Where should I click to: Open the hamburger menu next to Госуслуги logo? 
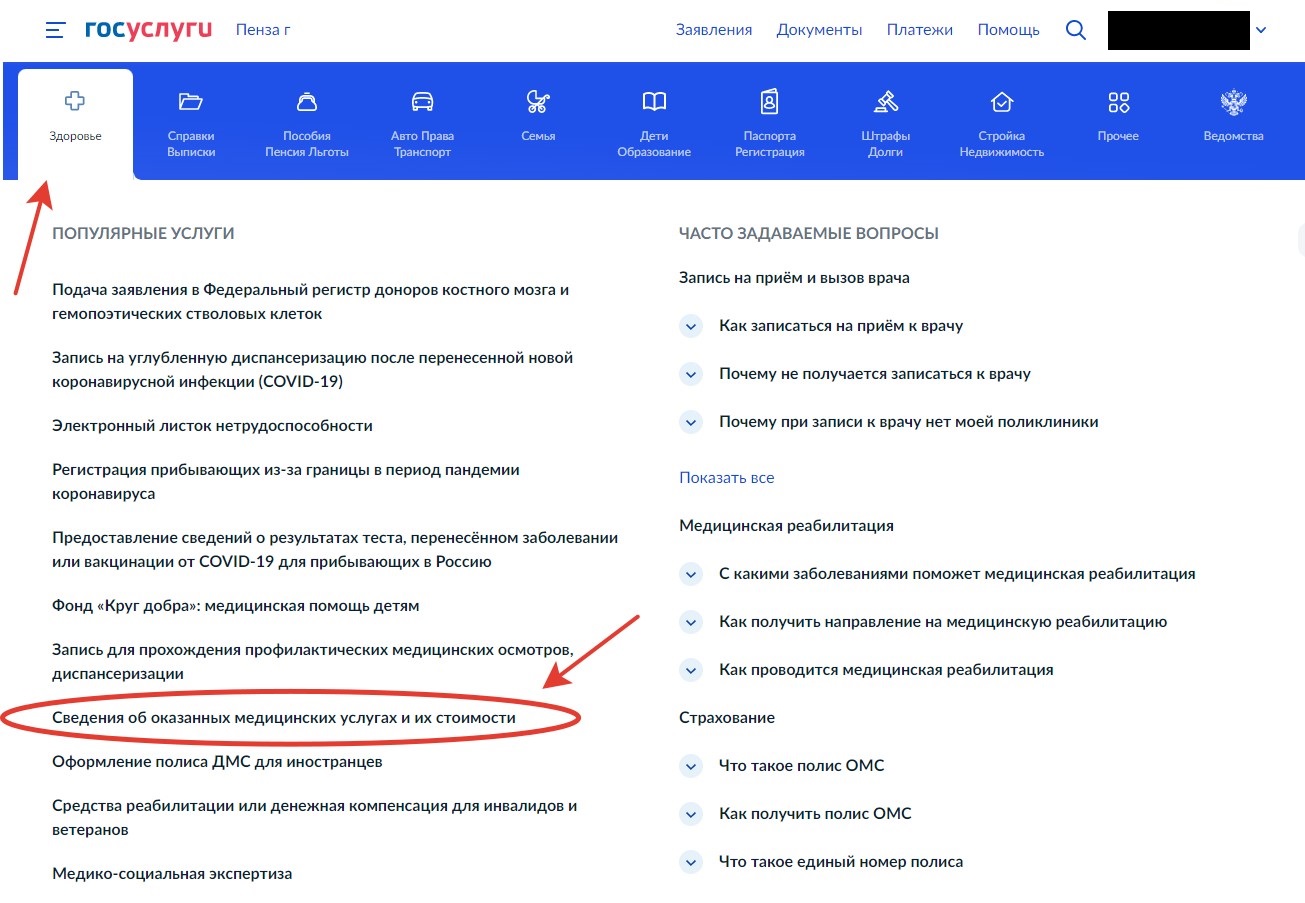coord(55,30)
